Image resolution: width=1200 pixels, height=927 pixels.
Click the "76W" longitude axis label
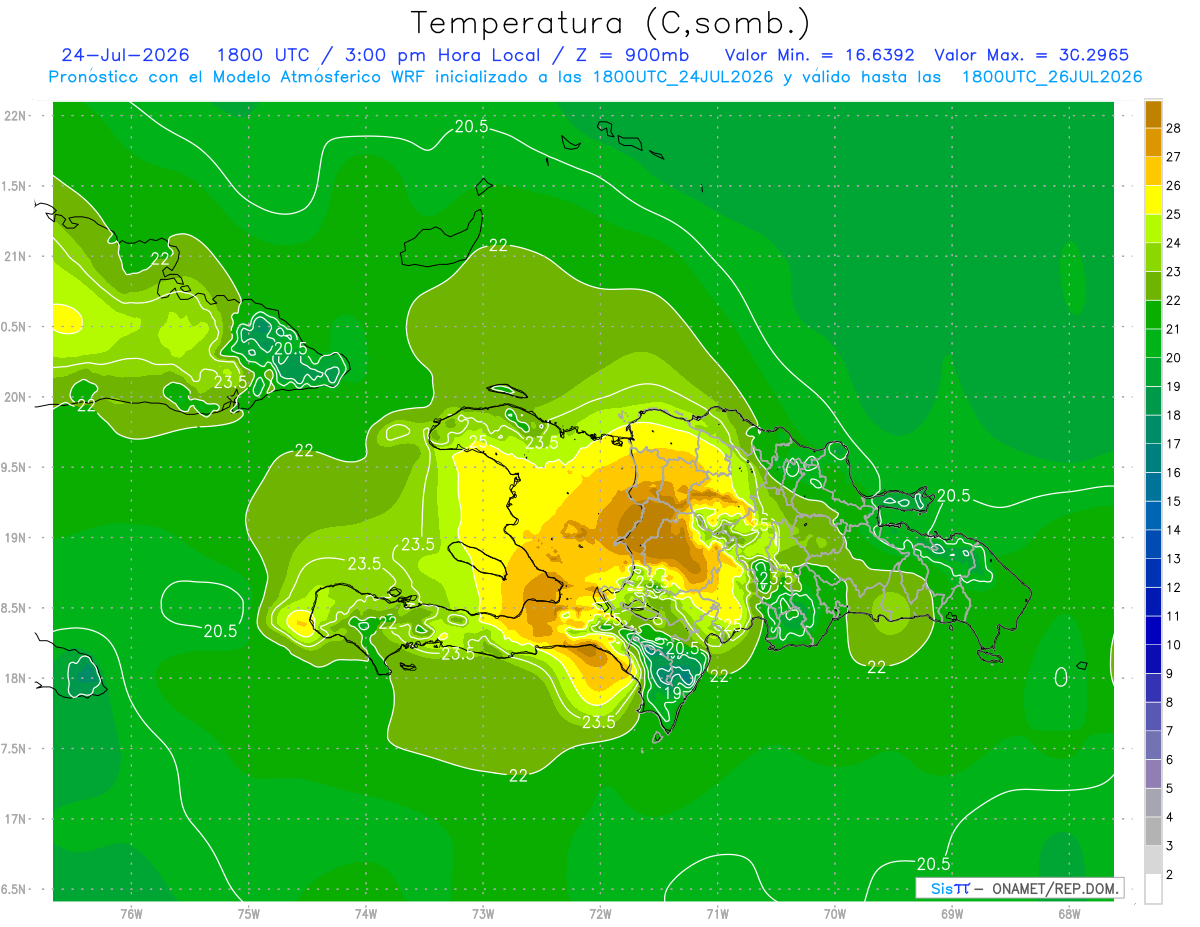131,913
